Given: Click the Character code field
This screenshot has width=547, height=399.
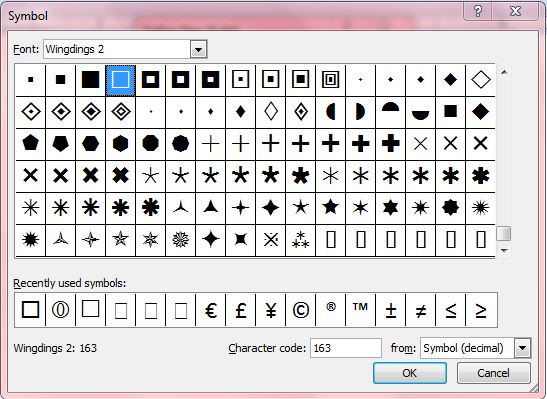Looking at the screenshot, I should coord(346,348).
